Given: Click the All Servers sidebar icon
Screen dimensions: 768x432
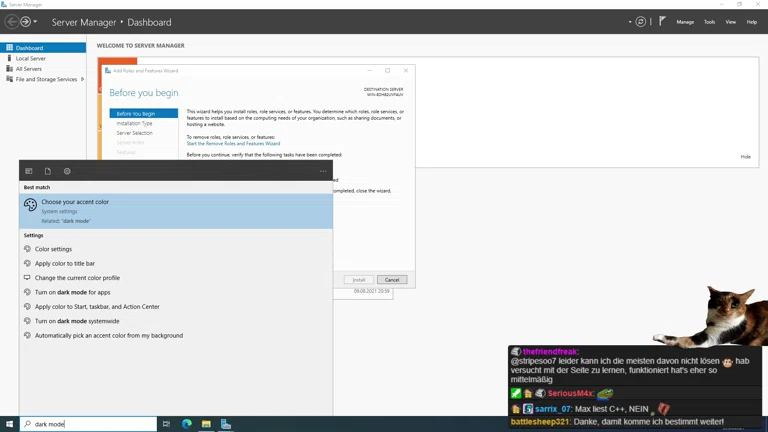Looking at the screenshot, I should click(x=9, y=69).
